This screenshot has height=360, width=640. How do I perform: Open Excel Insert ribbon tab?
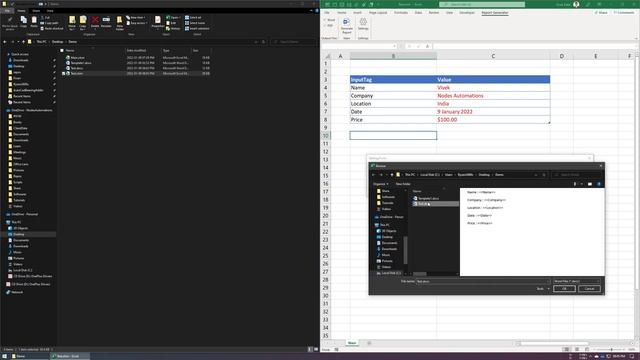coord(357,13)
